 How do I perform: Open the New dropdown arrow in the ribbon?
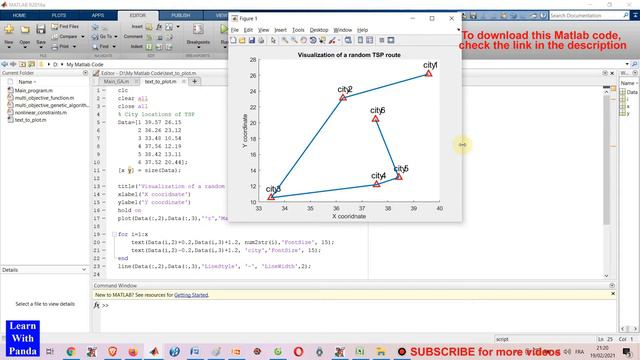pyautogui.click(x=9, y=47)
